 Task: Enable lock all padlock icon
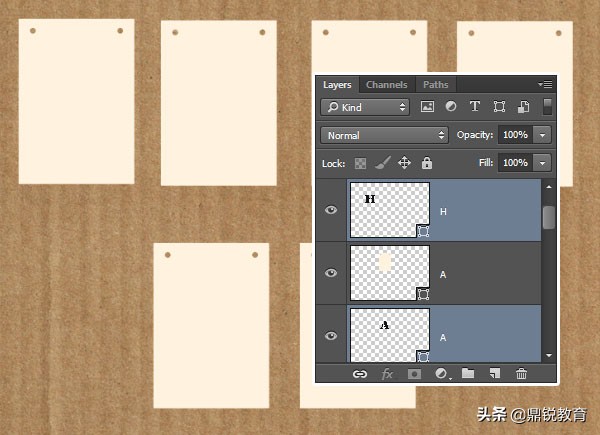coord(427,163)
